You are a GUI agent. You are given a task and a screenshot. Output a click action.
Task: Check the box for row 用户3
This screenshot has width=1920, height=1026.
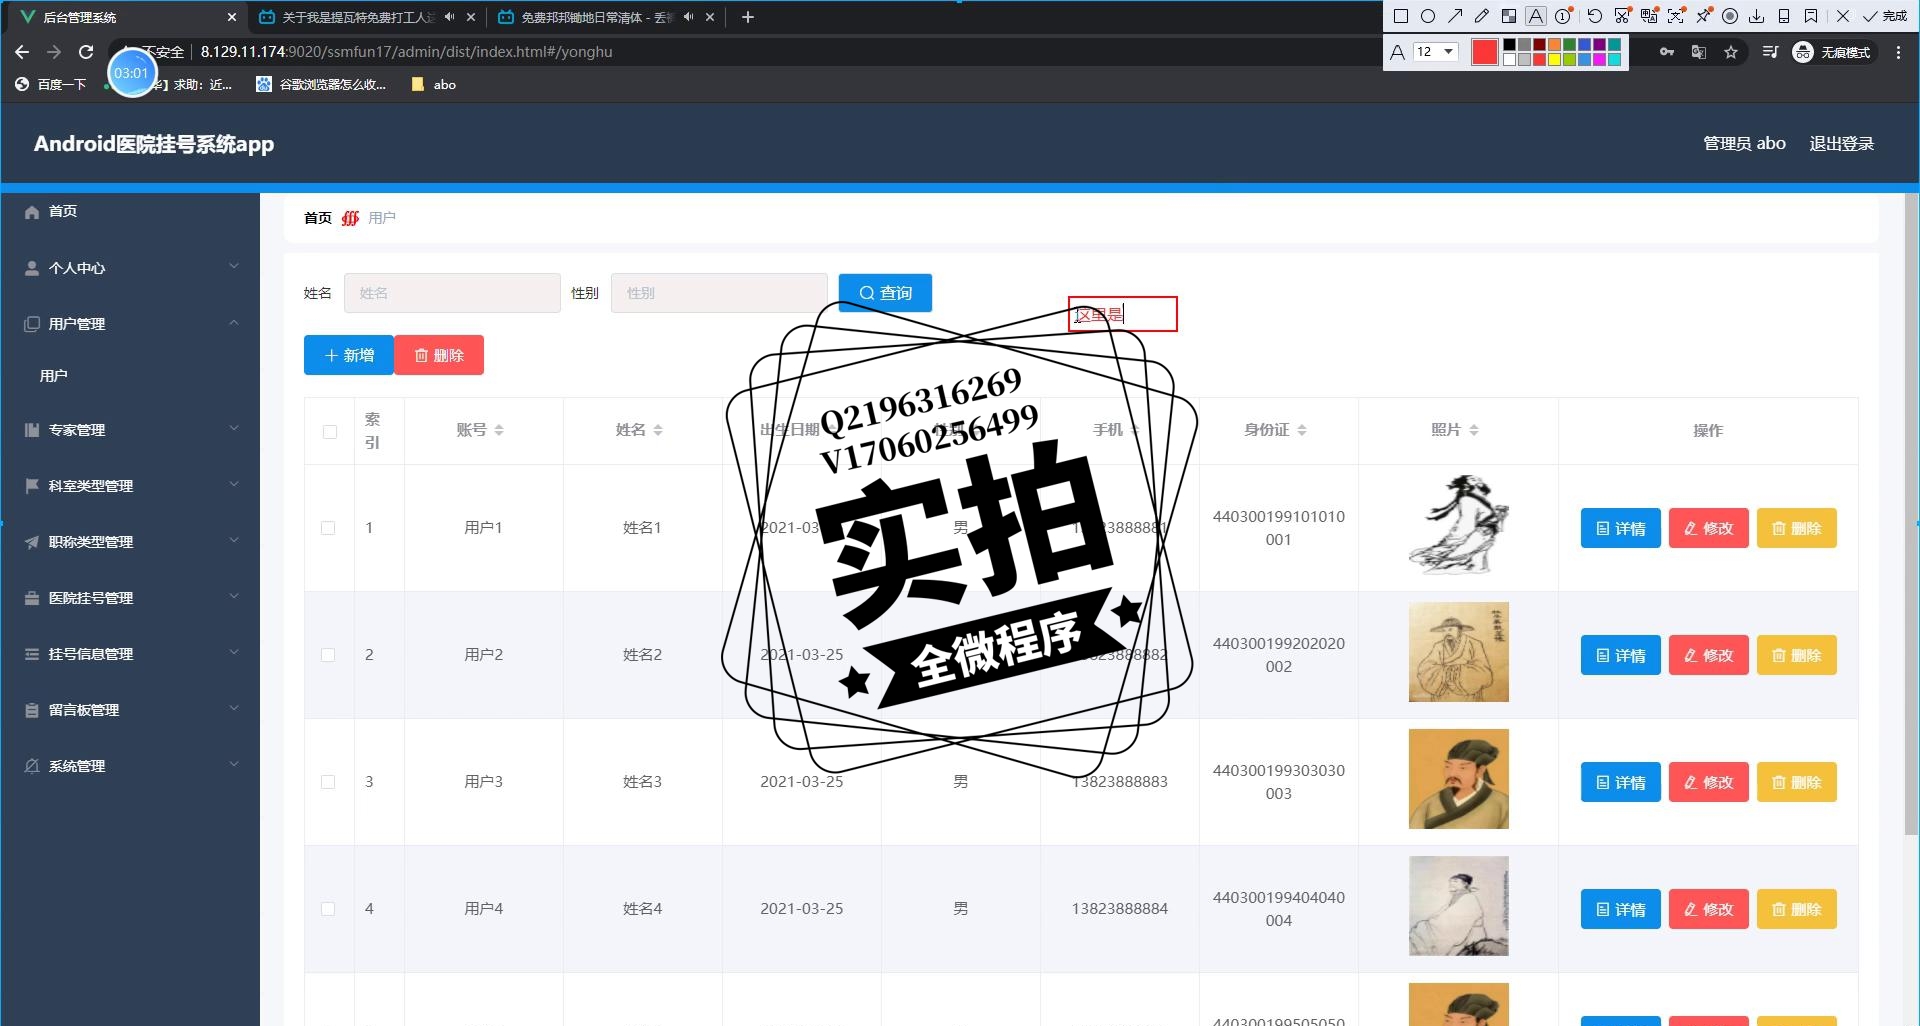click(328, 782)
